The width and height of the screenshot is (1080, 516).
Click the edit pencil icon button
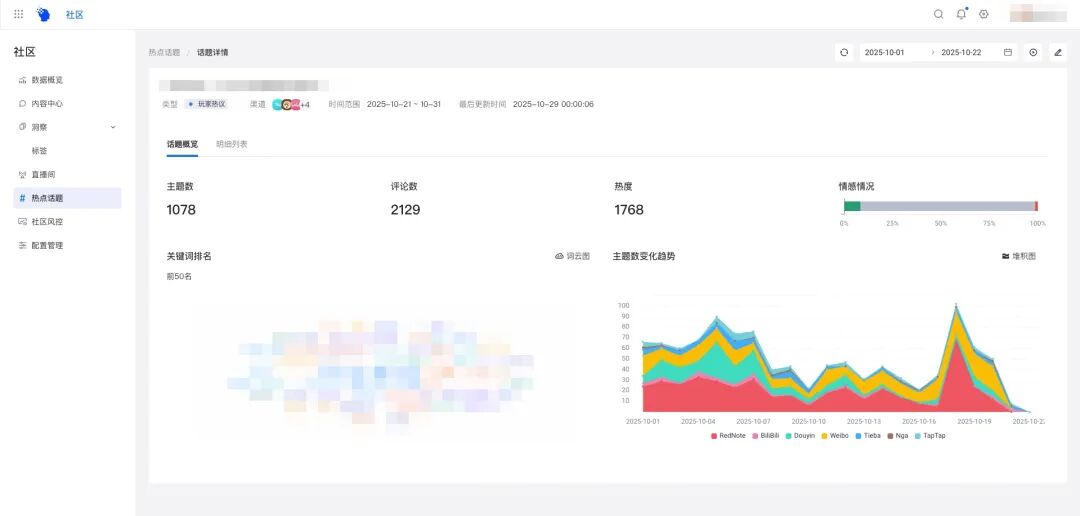[1058, 52]
